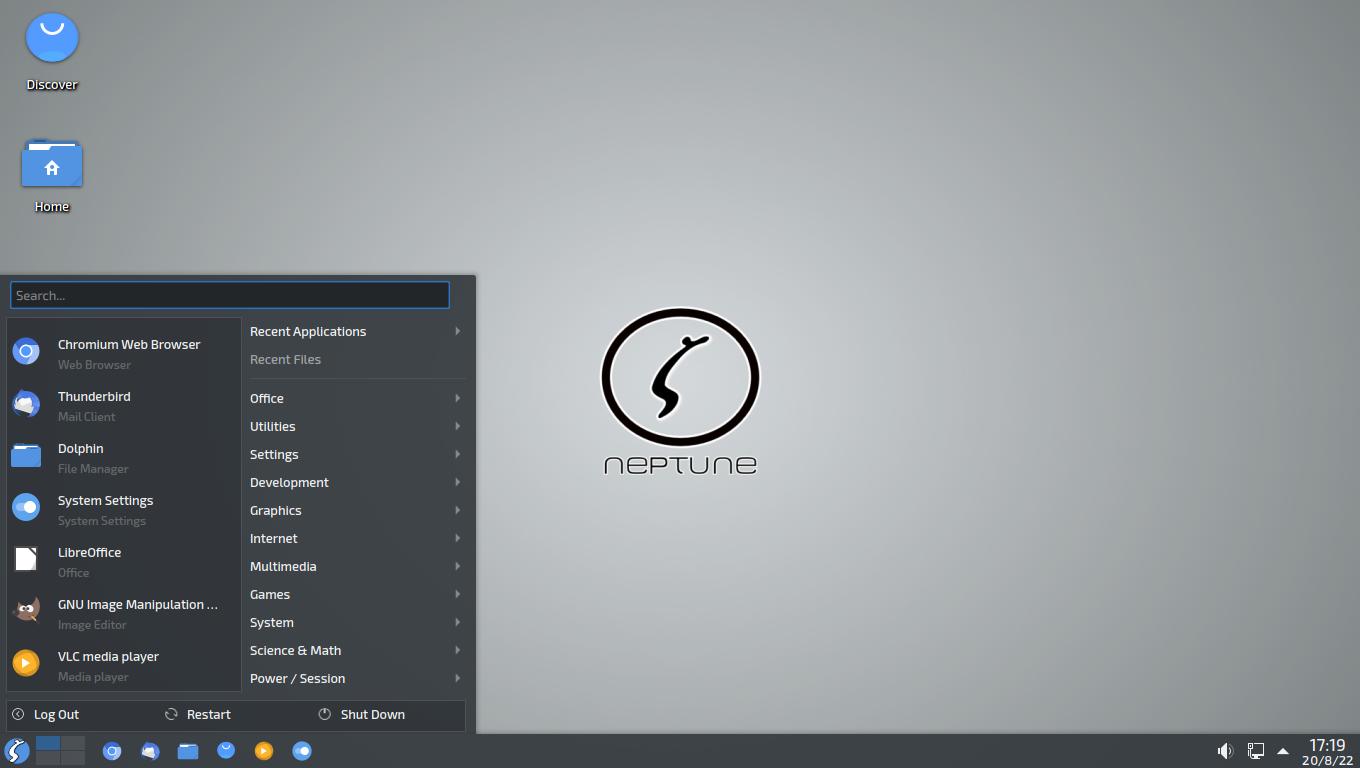This screenshot has width=1360, height=768.
Task: Expand the Recent Applications submenu
Action: (356, 331)
